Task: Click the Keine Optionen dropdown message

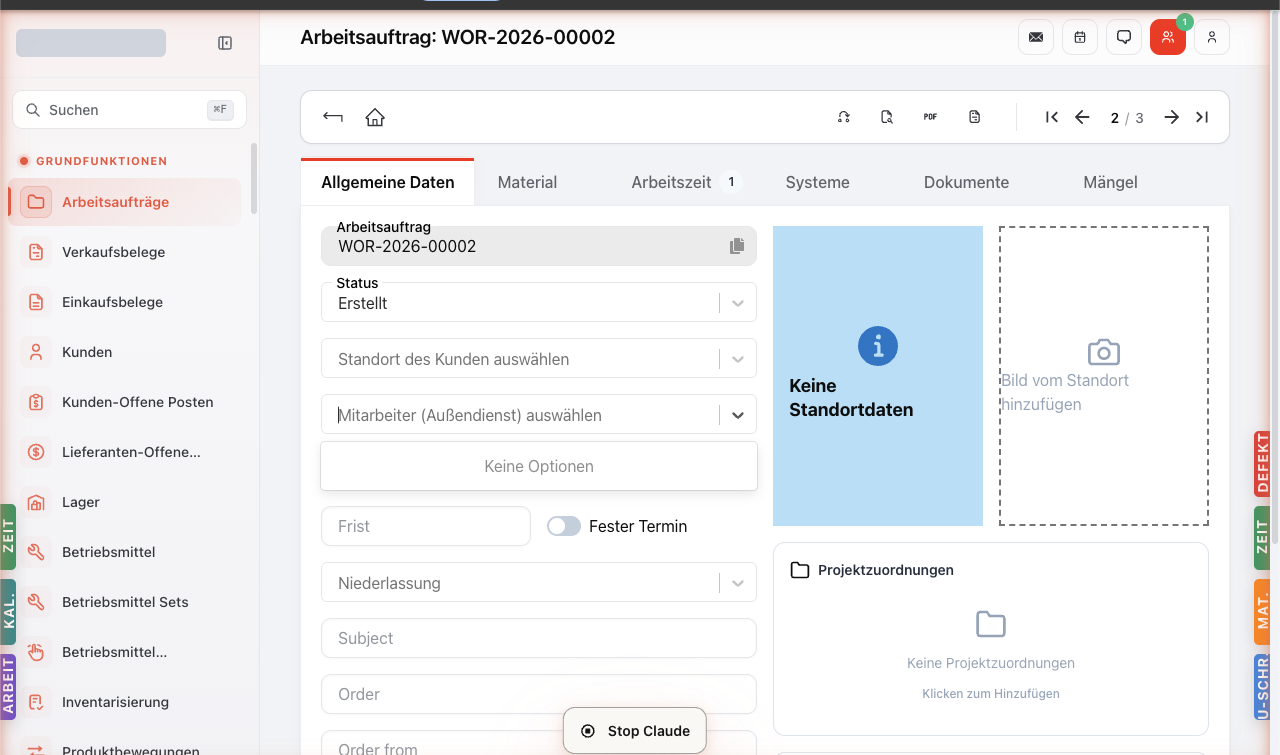Action: pyautogui.click(x=539, y=466)
